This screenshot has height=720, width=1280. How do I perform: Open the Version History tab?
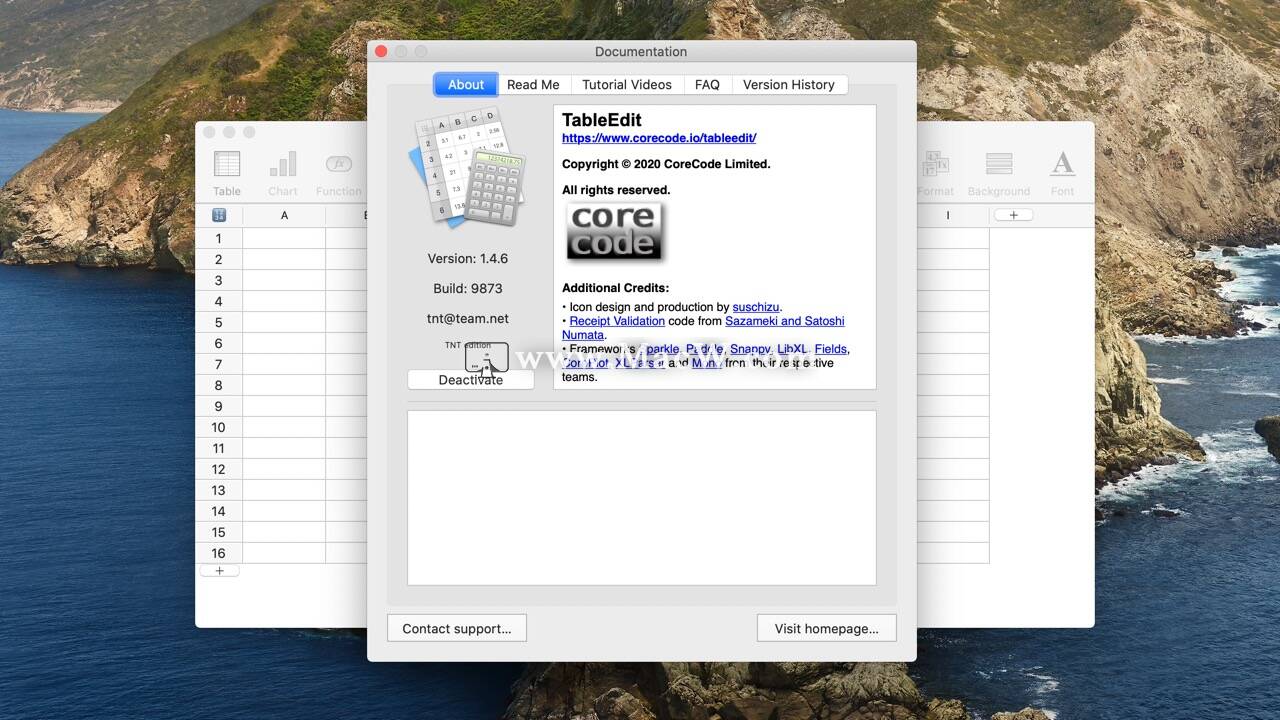[x=789, y=85]
